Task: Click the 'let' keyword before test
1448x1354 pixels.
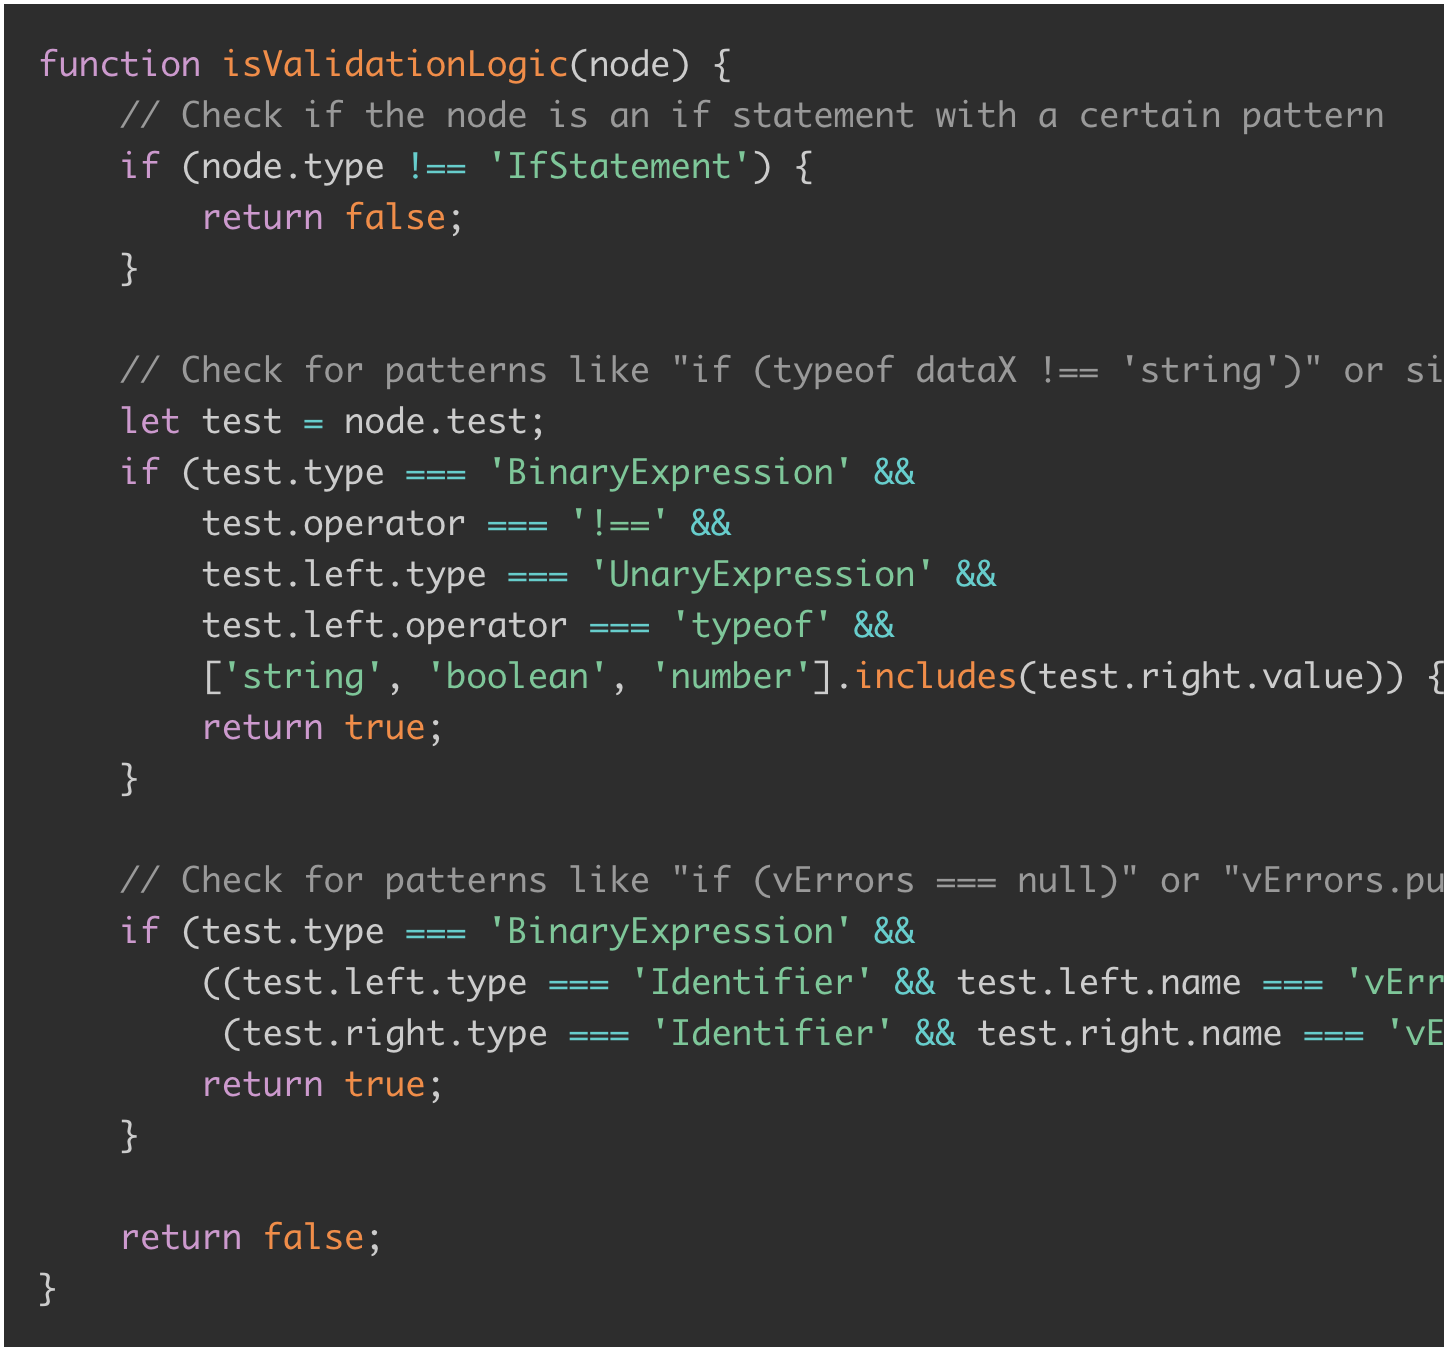Action: pos(150,421)
